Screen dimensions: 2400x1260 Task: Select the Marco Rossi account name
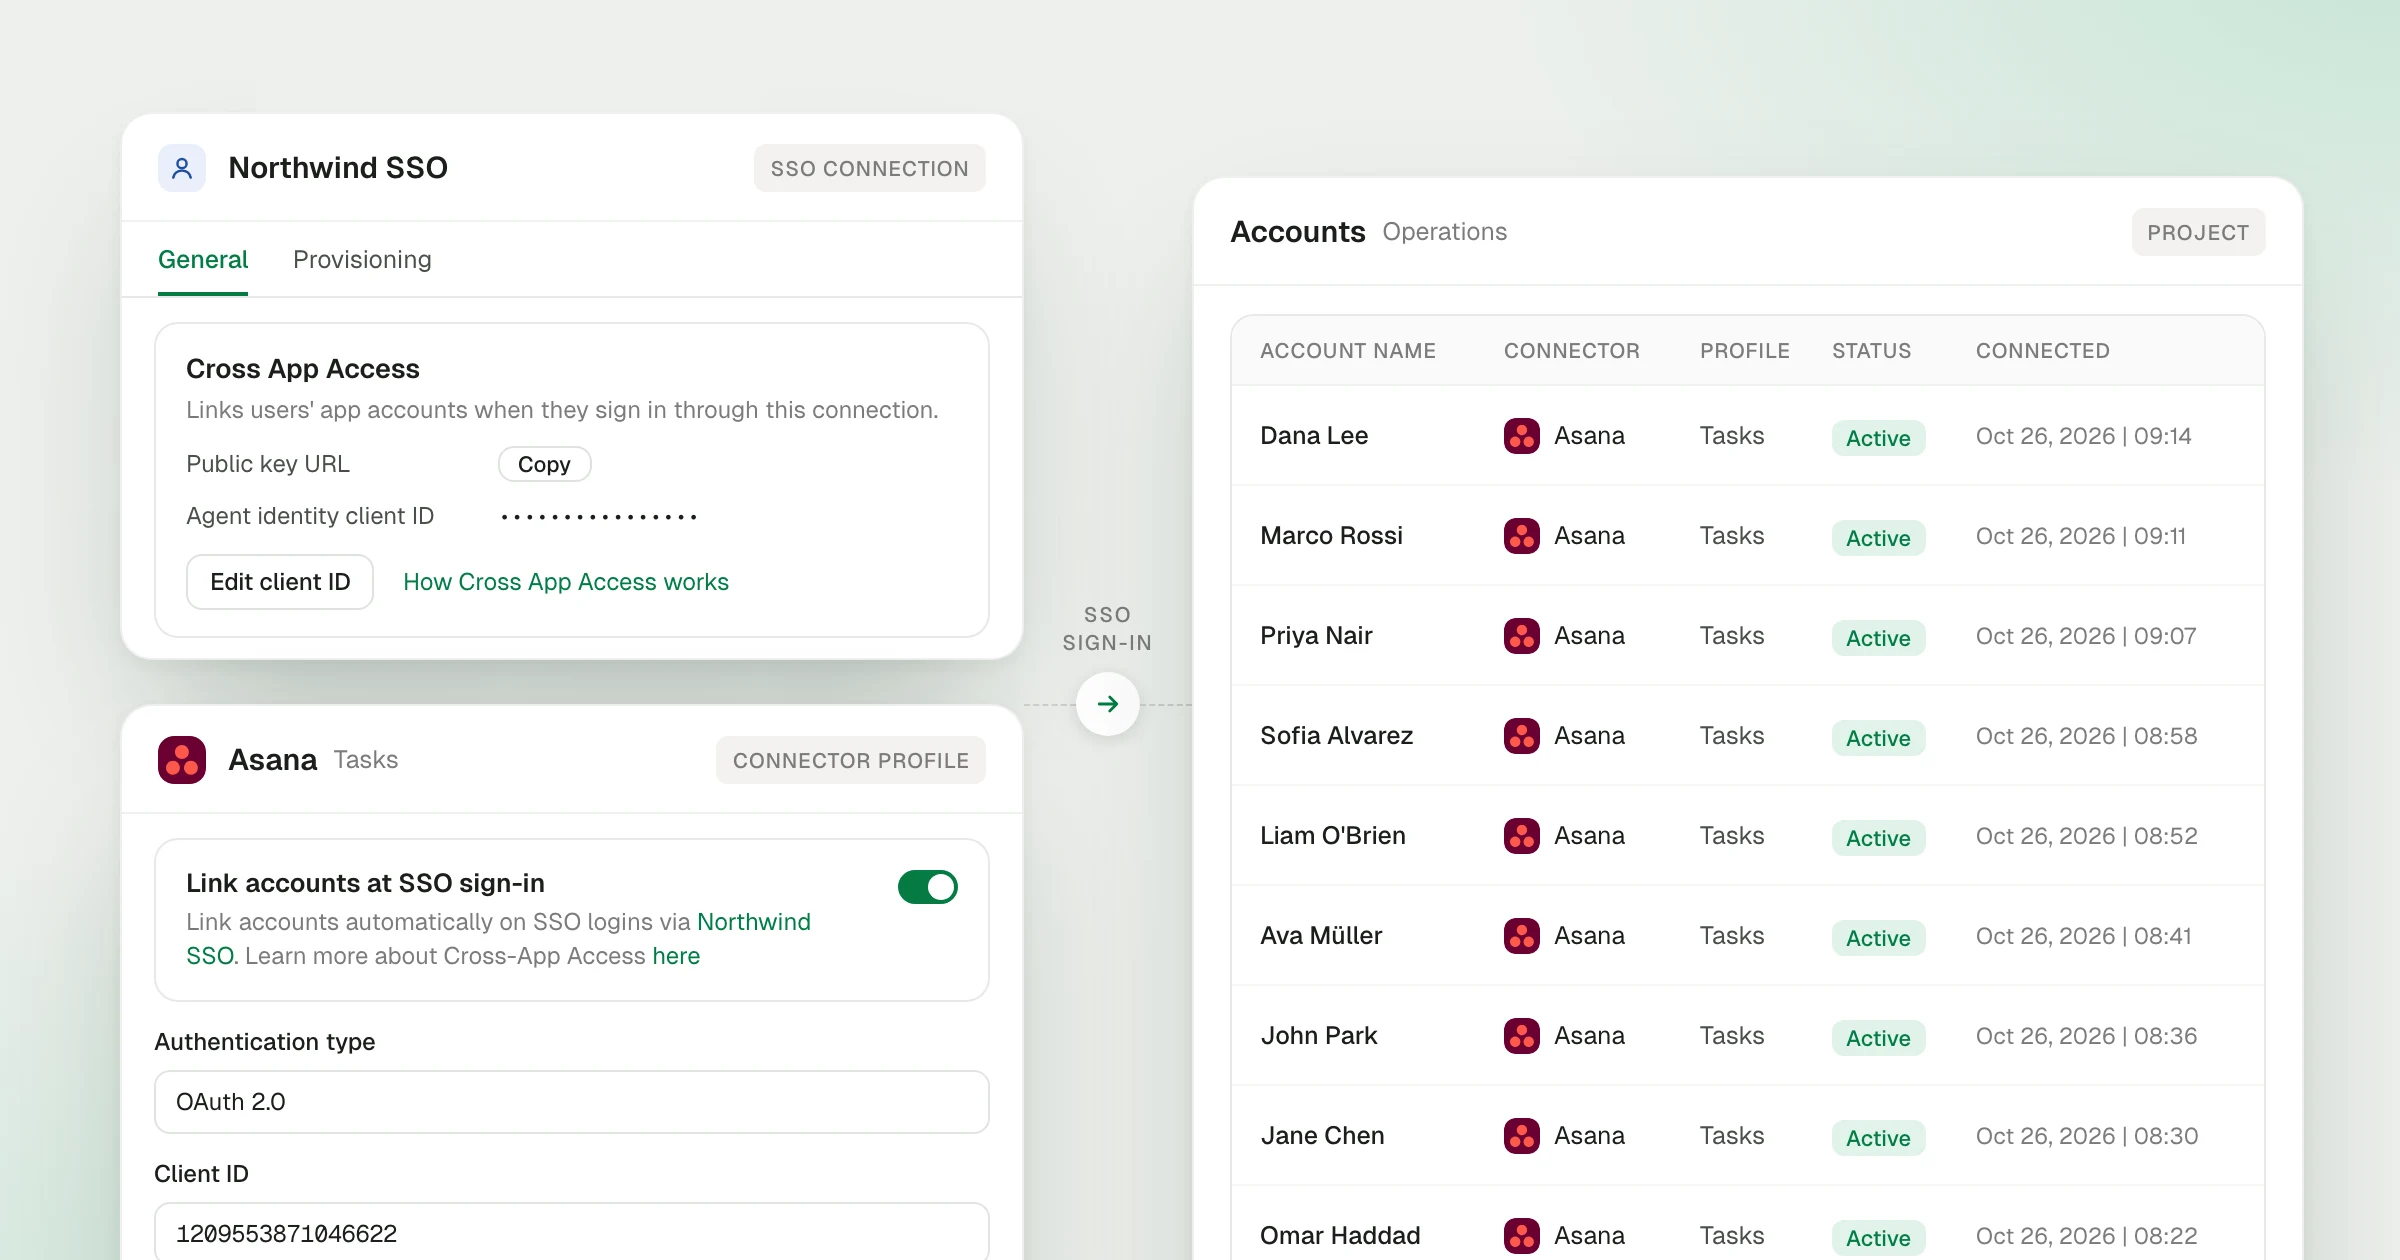point(1331,536)
